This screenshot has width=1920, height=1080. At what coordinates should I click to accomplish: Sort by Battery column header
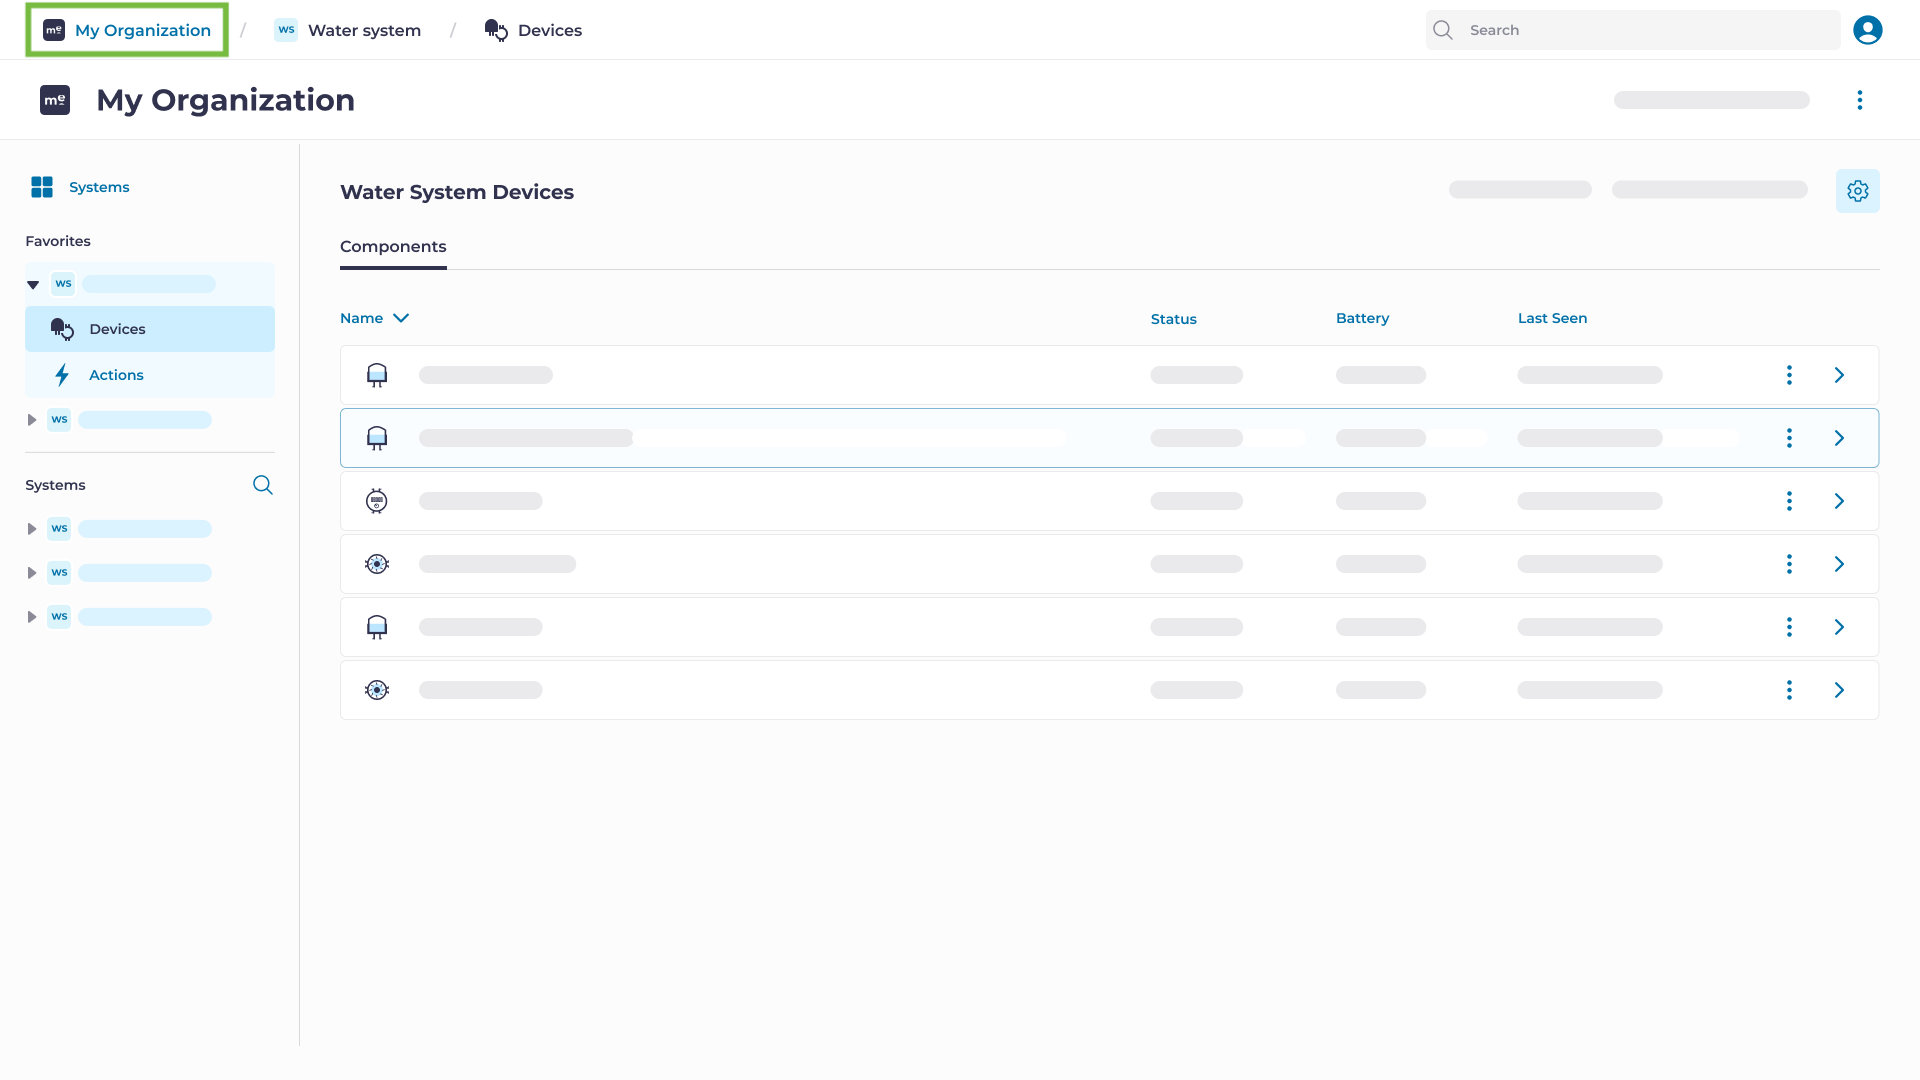click(1362, 318)
